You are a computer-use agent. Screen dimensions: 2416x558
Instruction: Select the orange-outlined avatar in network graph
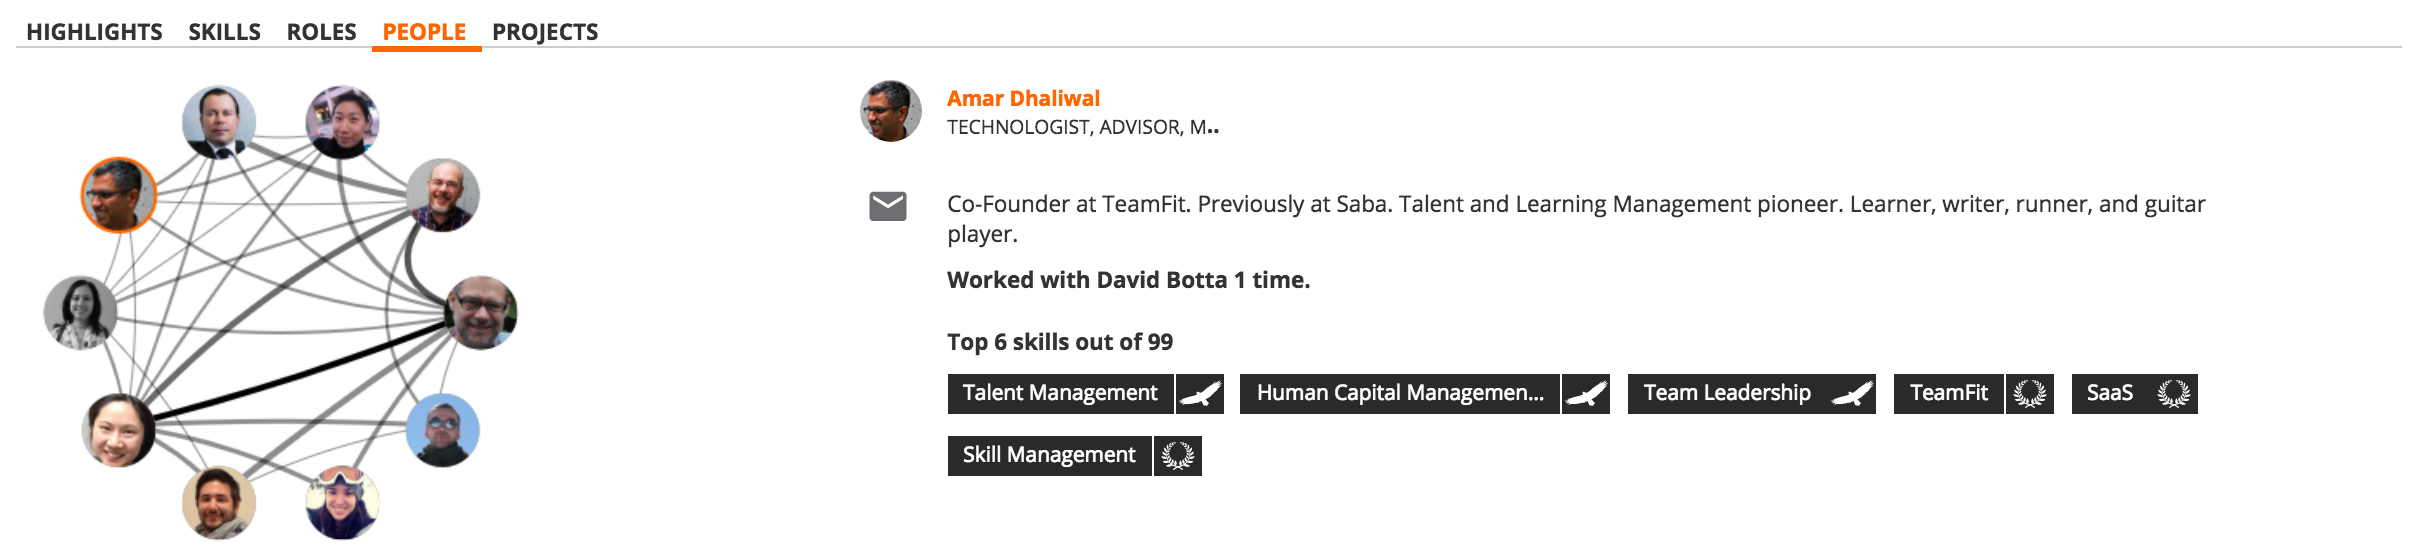point(119,195)
